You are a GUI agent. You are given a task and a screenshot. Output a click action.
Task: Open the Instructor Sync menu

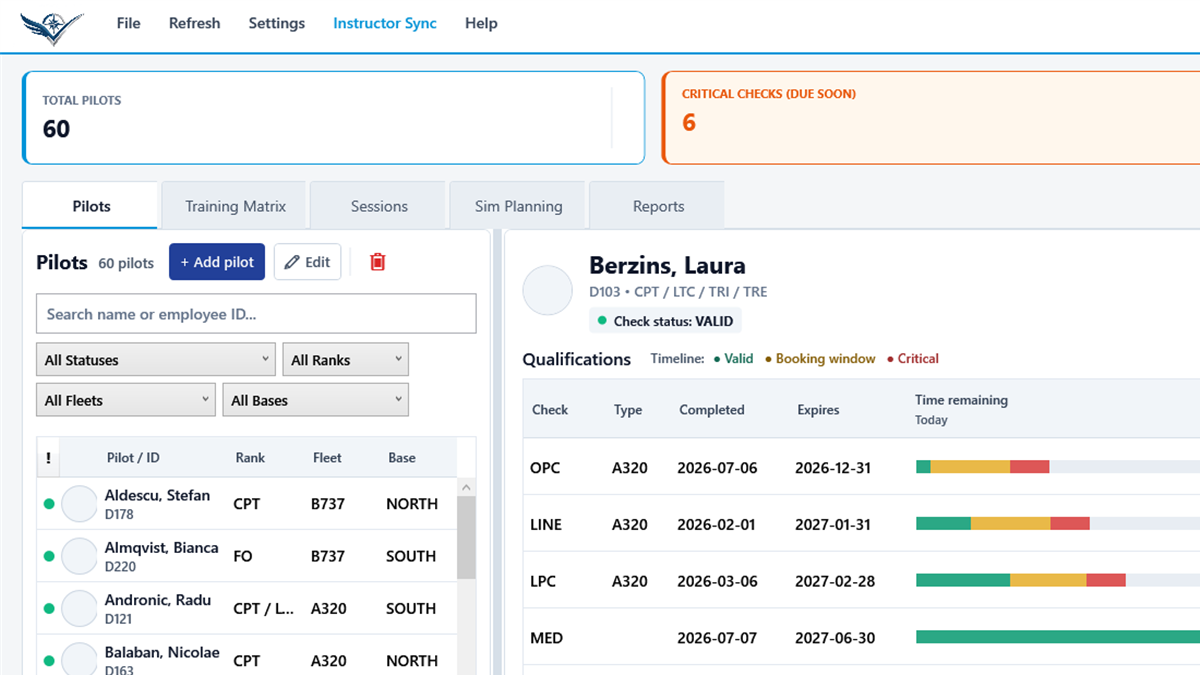click(385, 23)
